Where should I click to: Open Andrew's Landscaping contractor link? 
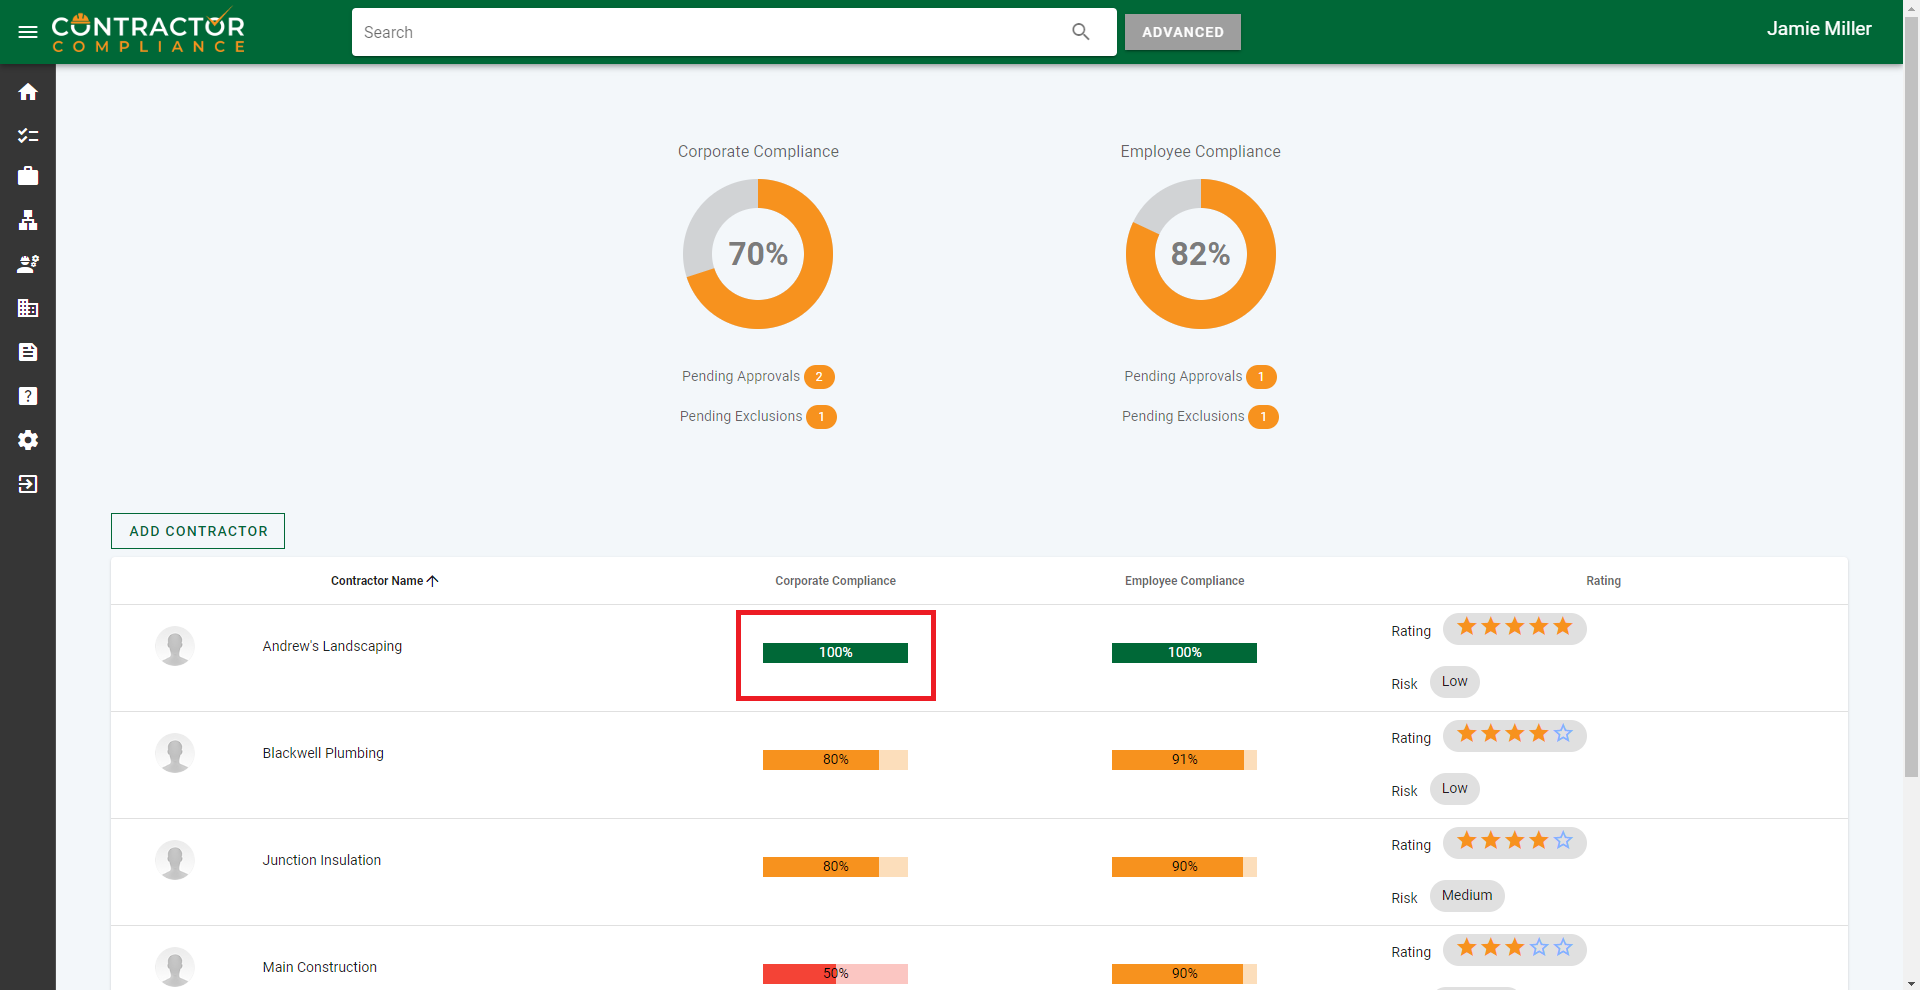[x=332, y=646]
